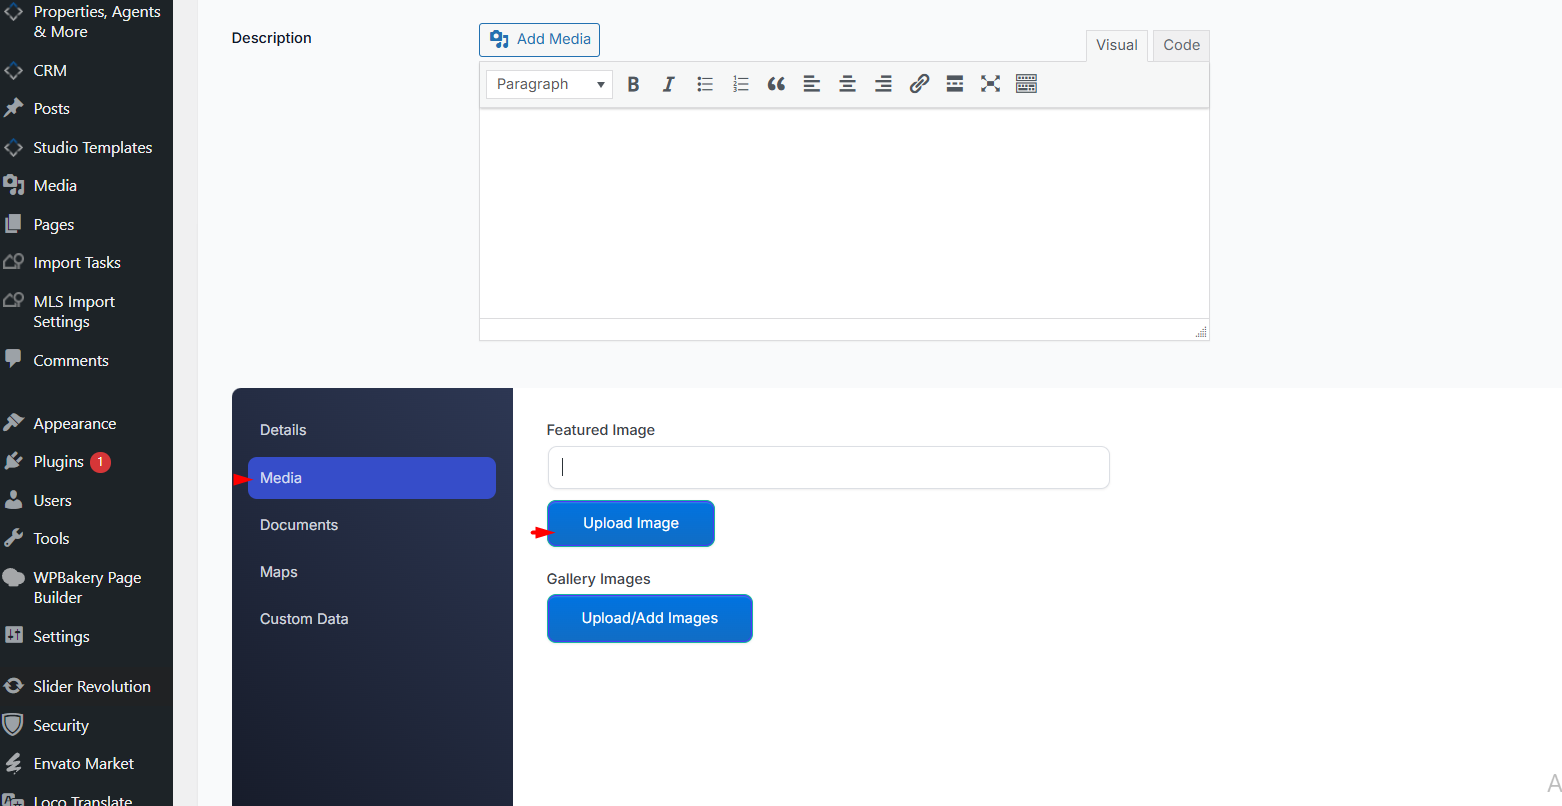This screenshot has width=1562, height=806.
Task: Toggle the editor toolbar visibility
Action: pyautogui.click(x=1026, y=84)
